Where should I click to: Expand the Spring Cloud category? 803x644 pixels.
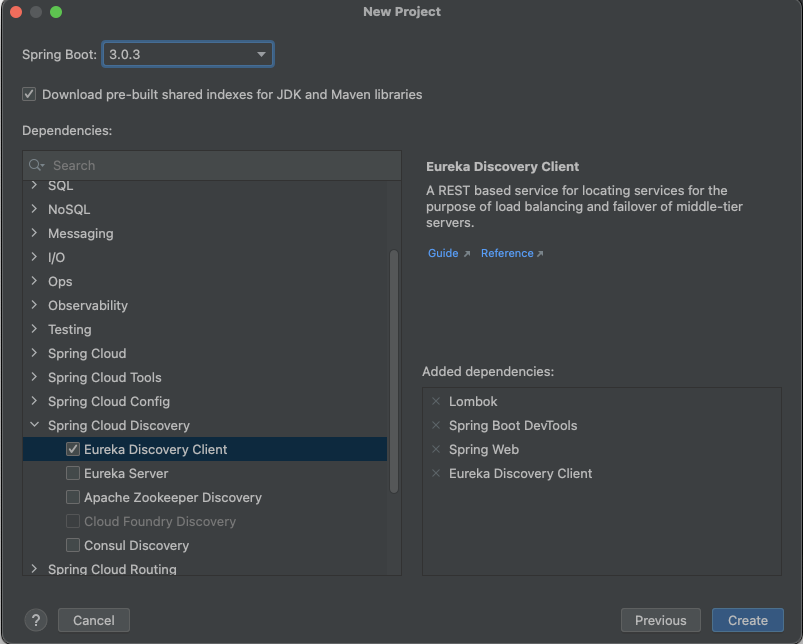34,353
